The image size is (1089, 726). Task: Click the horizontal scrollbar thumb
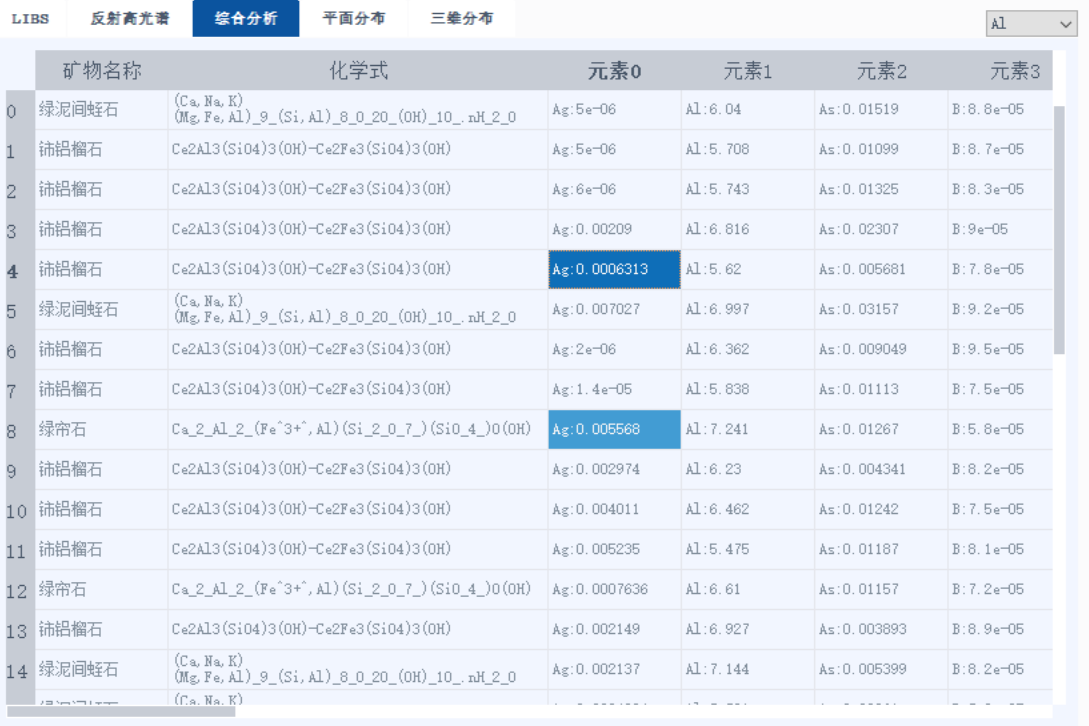coord(120,712)
